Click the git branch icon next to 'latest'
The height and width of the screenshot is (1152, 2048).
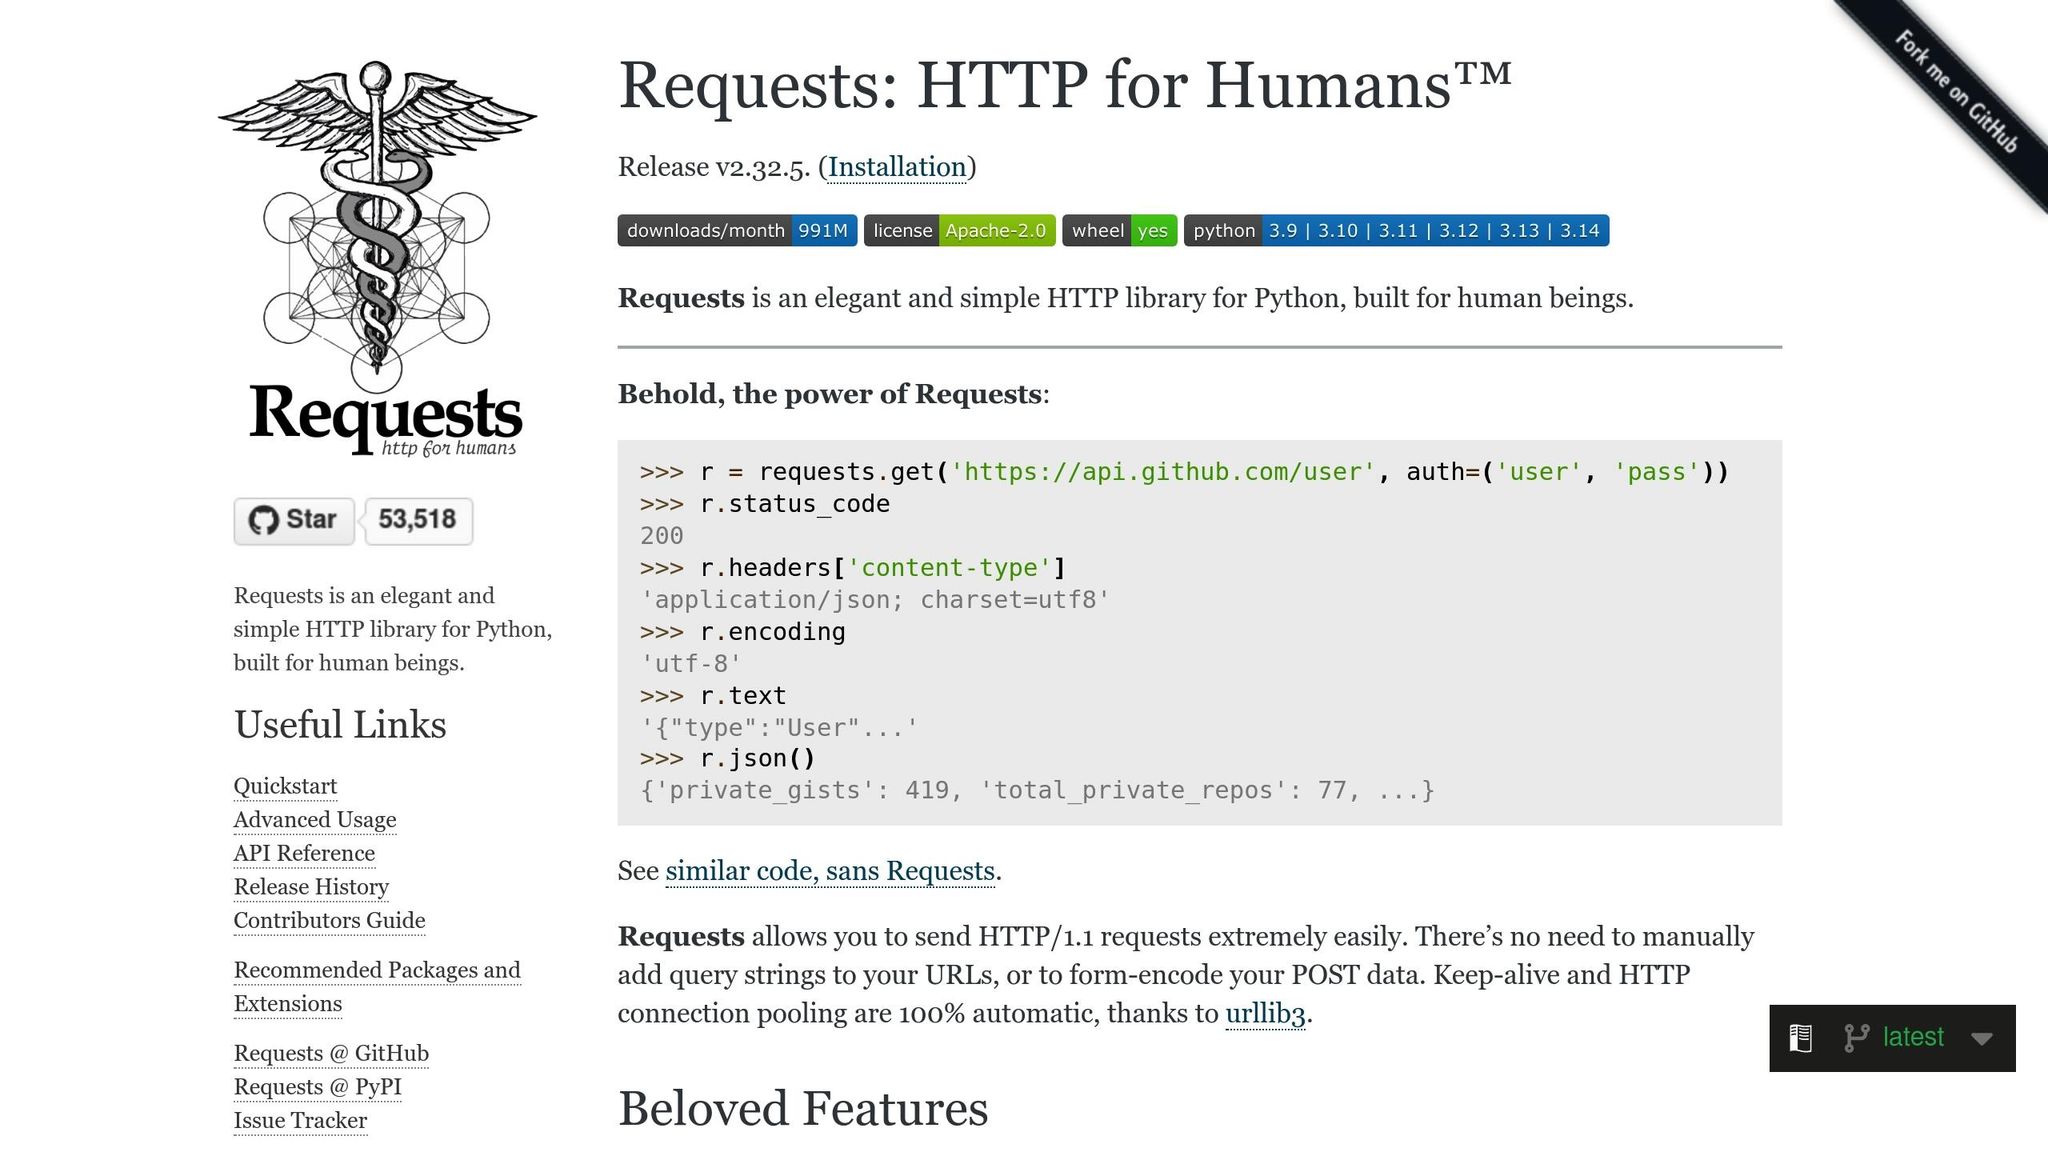(1859, 1037)
